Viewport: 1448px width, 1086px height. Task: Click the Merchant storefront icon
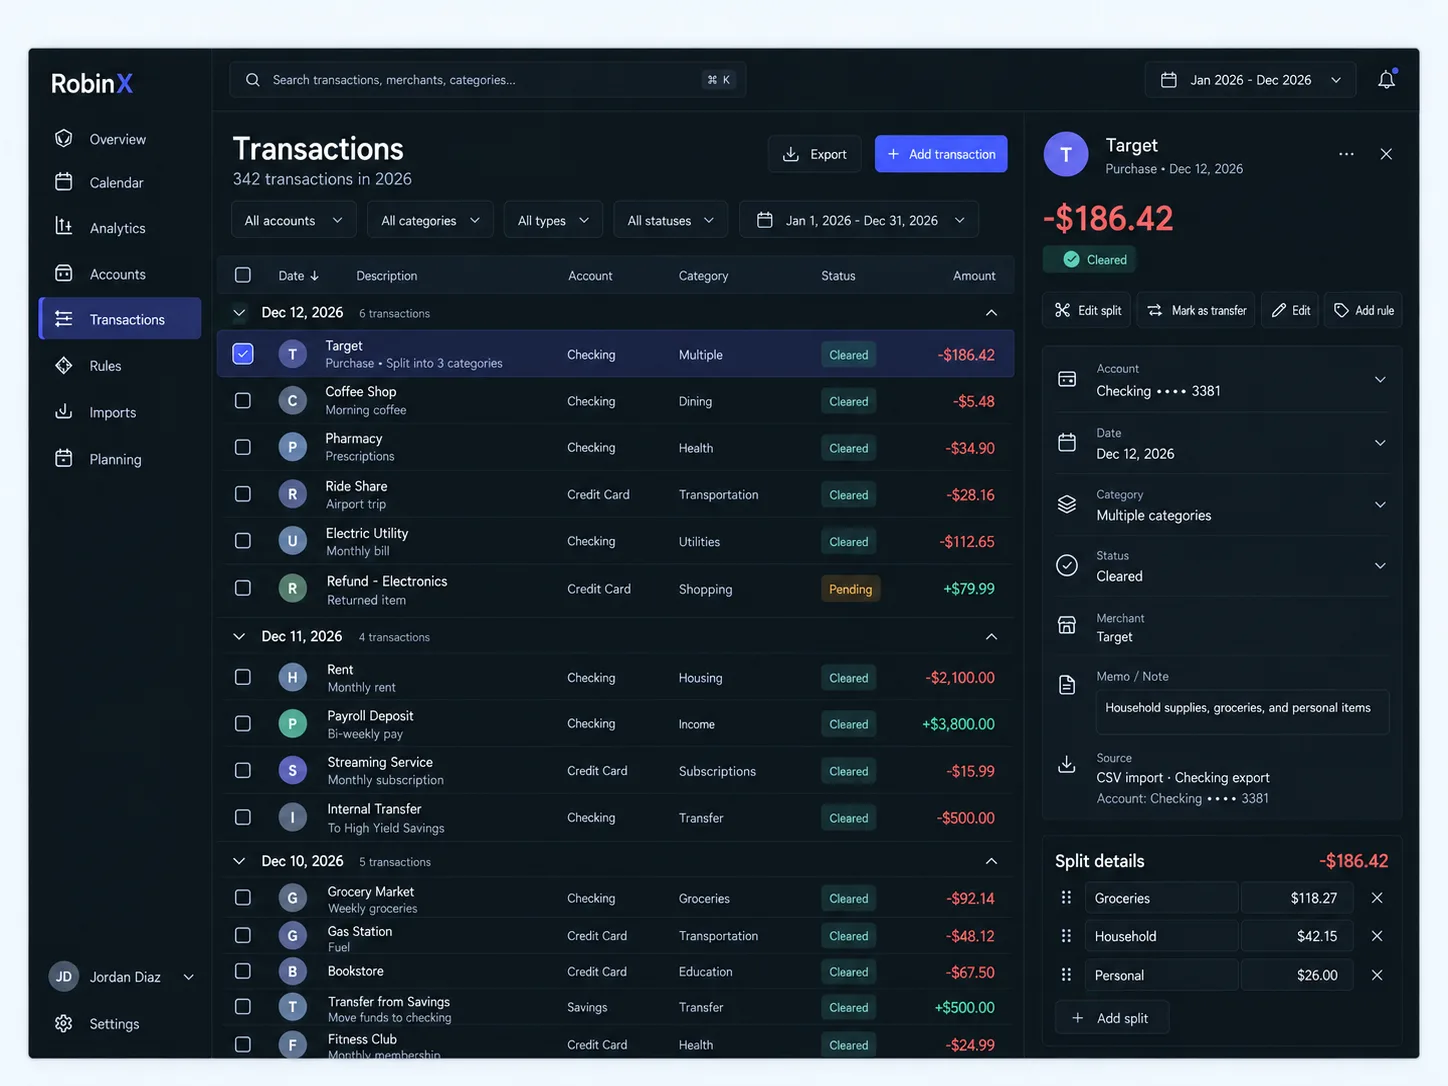(1067, 625)
